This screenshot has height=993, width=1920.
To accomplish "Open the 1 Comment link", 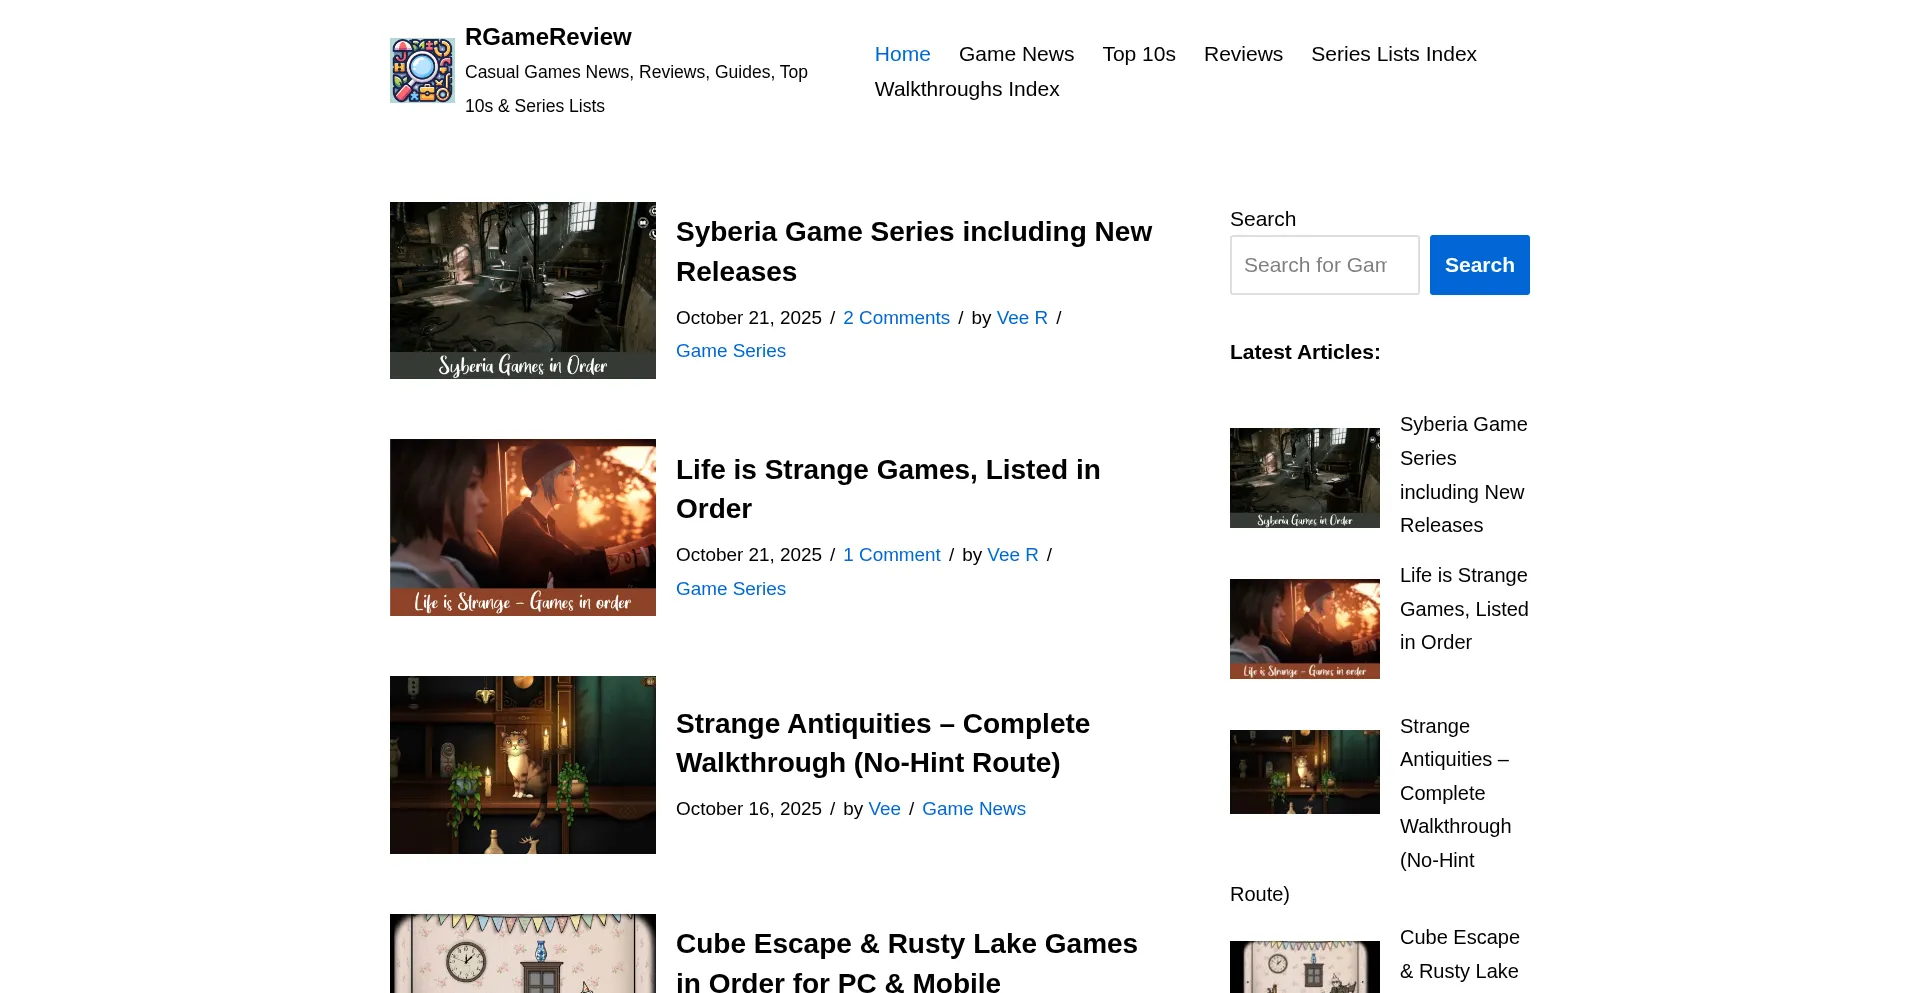I will [891, 555].
